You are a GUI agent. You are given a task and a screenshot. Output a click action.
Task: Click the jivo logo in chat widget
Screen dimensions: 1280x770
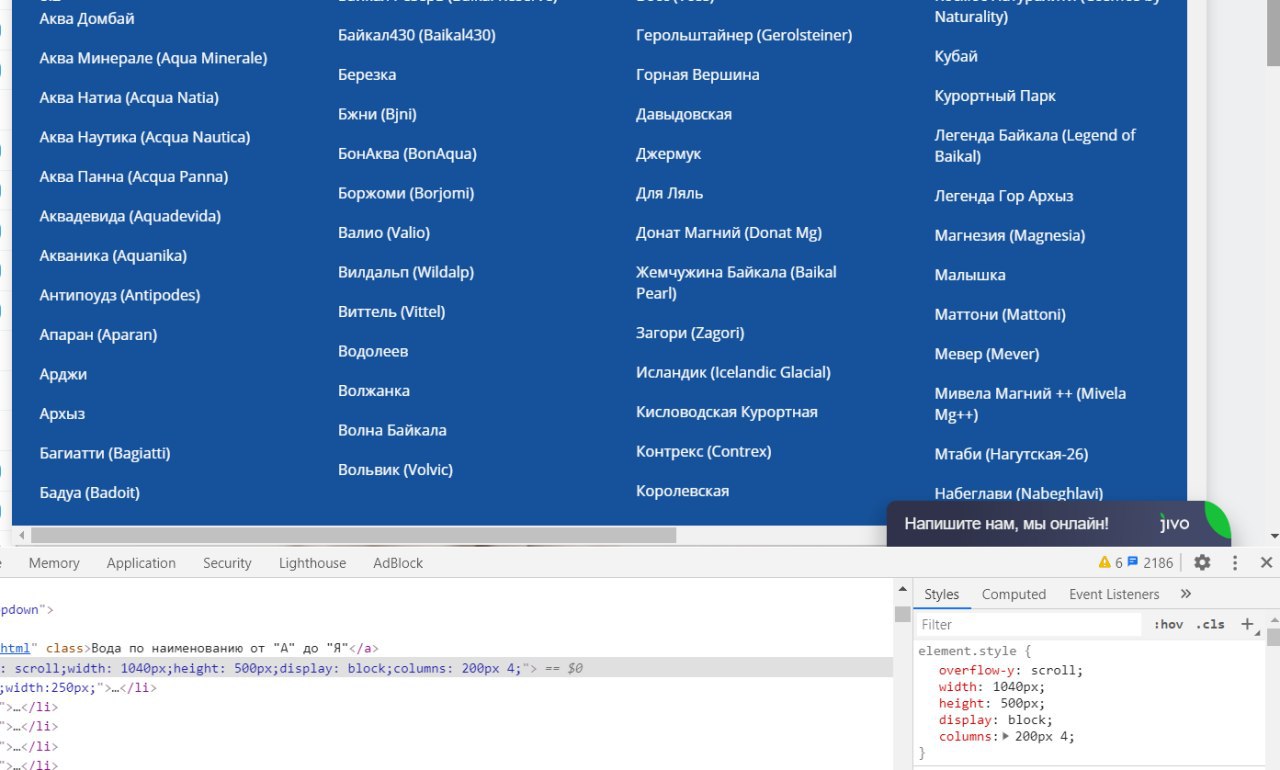[x=1175, y=523]
